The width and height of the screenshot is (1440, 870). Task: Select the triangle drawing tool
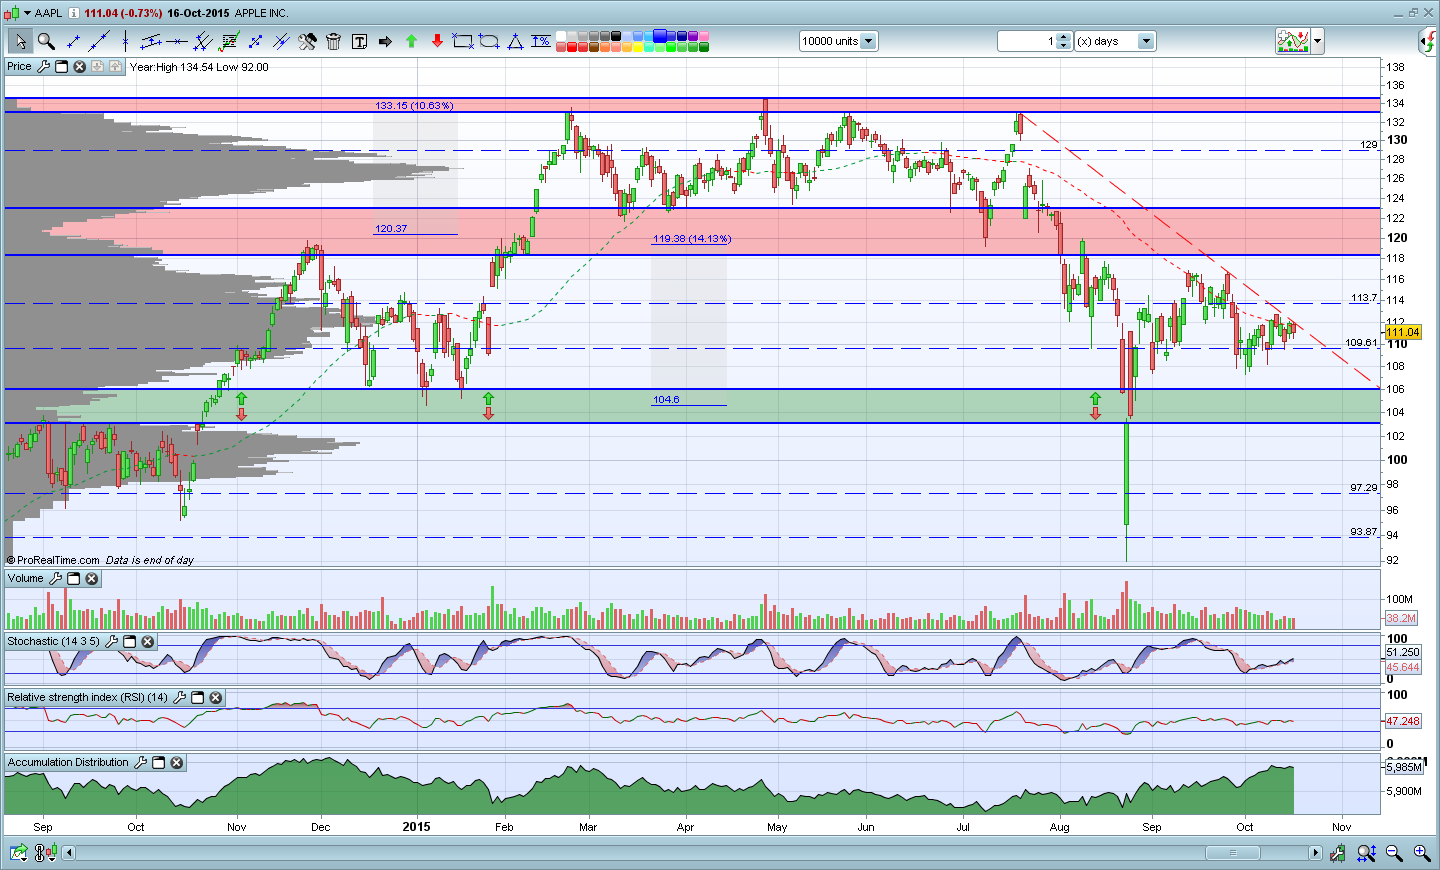click(x=515, y=41)
